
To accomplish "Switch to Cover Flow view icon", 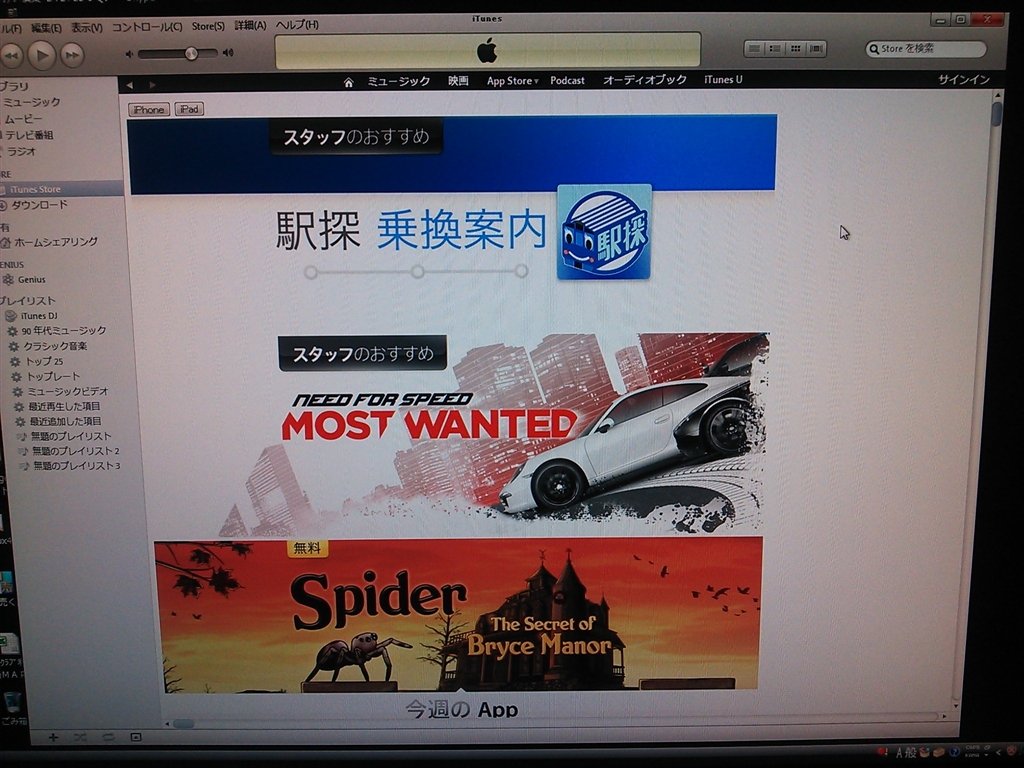I will (x=816, y=48).
